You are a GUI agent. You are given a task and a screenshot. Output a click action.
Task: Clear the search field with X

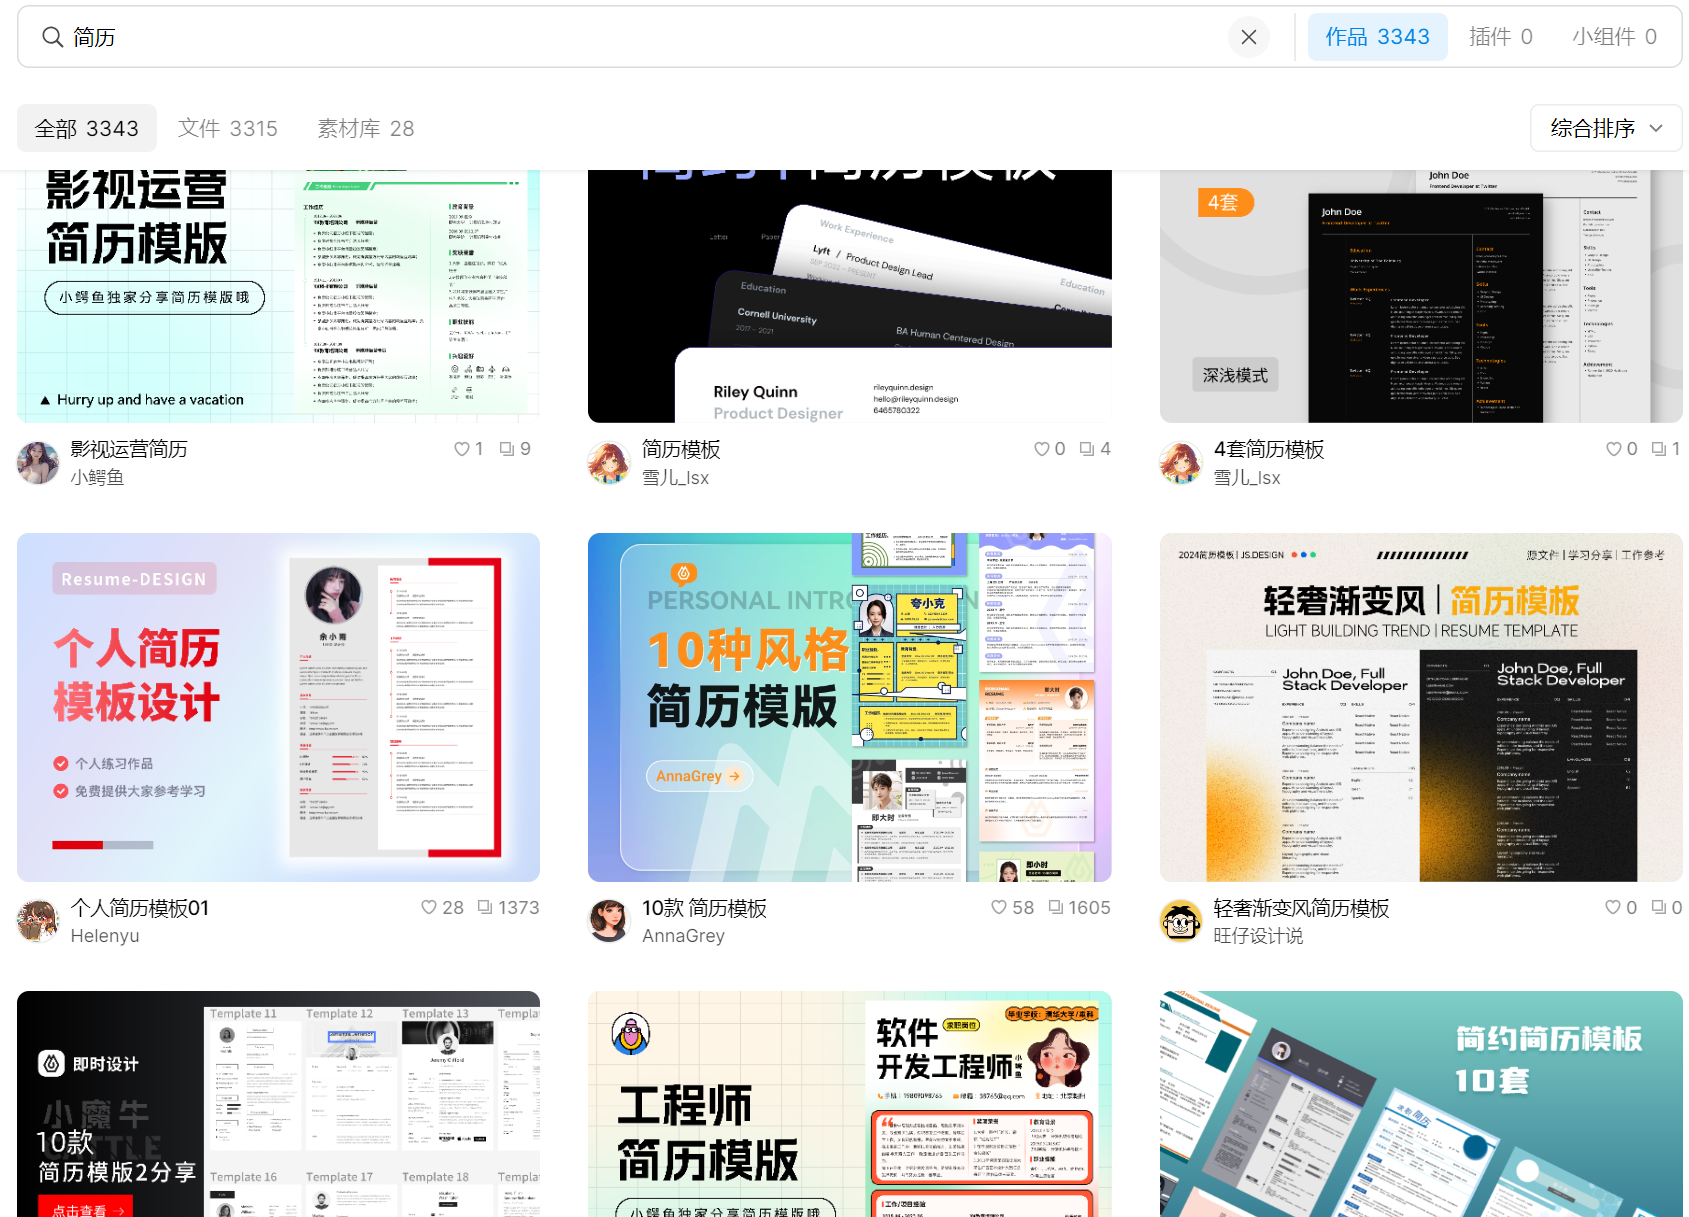pyautogui.click(x=1248, y=37)
